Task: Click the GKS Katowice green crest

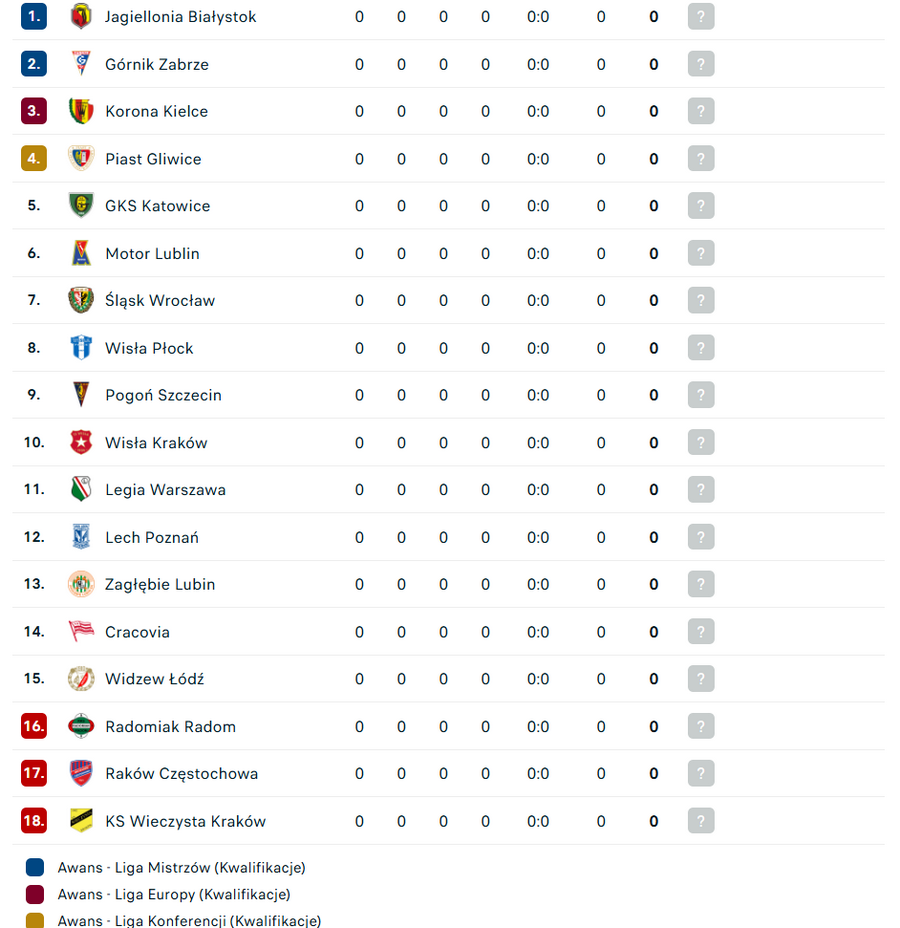Action: (x=81, y=206)
